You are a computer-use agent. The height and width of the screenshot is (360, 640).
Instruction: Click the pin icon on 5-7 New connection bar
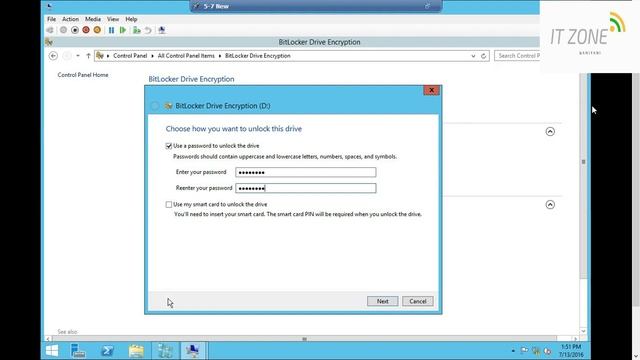coord(196,6)
